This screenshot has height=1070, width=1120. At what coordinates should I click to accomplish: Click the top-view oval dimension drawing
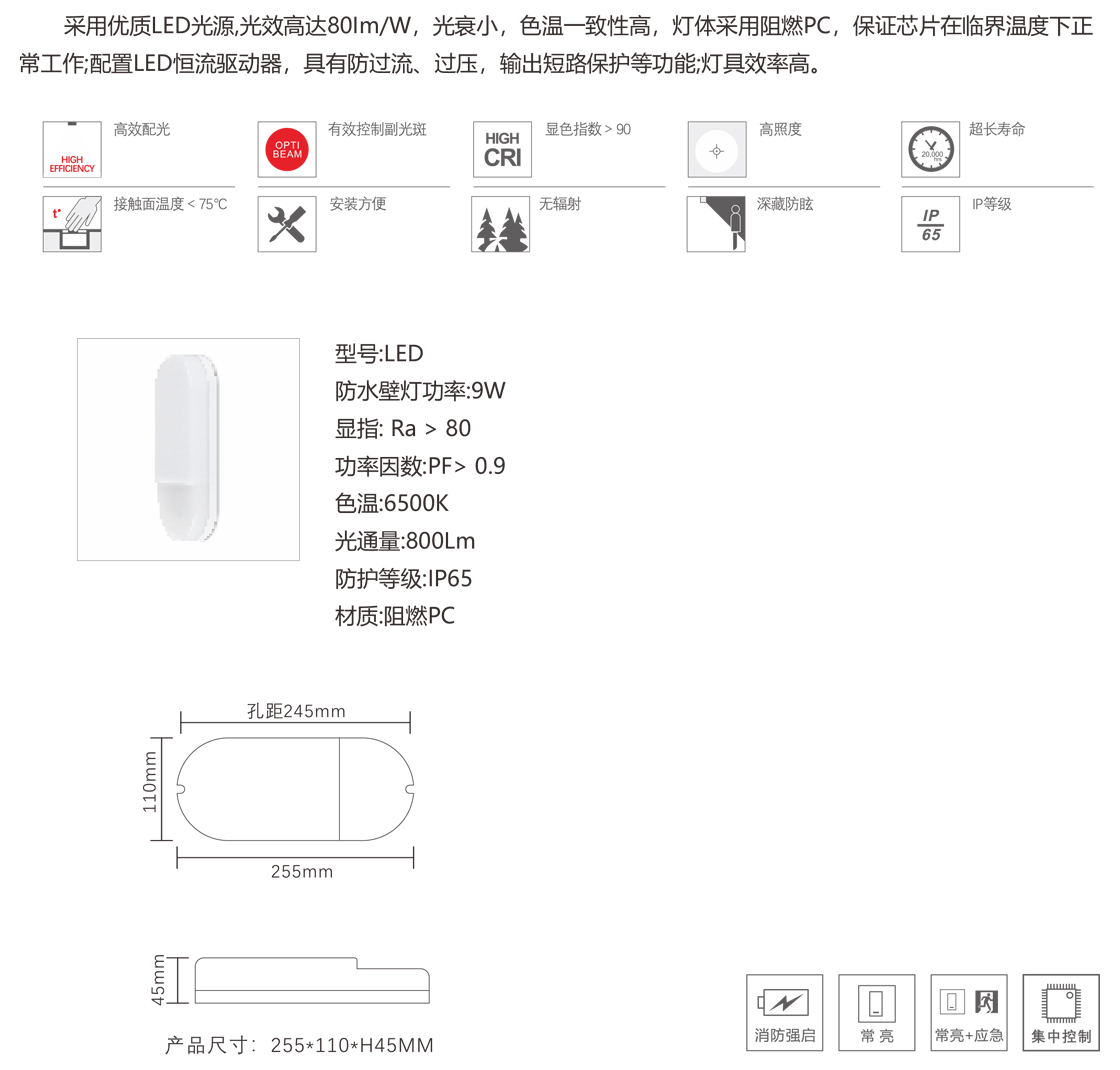[x=295, y=789]
